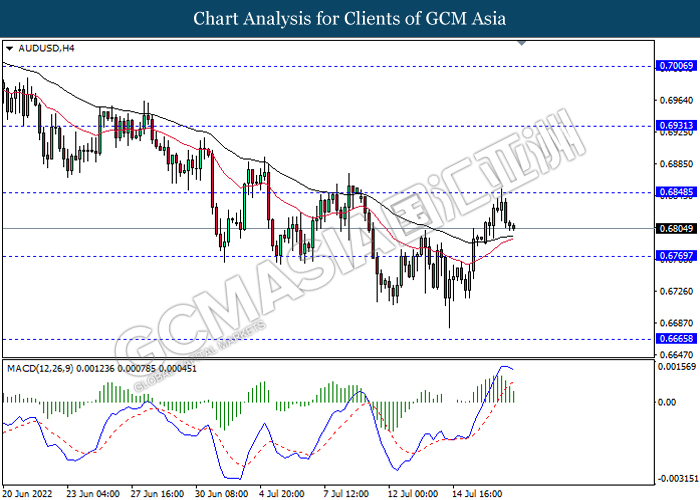Screen dimensions: 700x500
Task: Select the 0.70069 price level label
Action: [676, 66]
